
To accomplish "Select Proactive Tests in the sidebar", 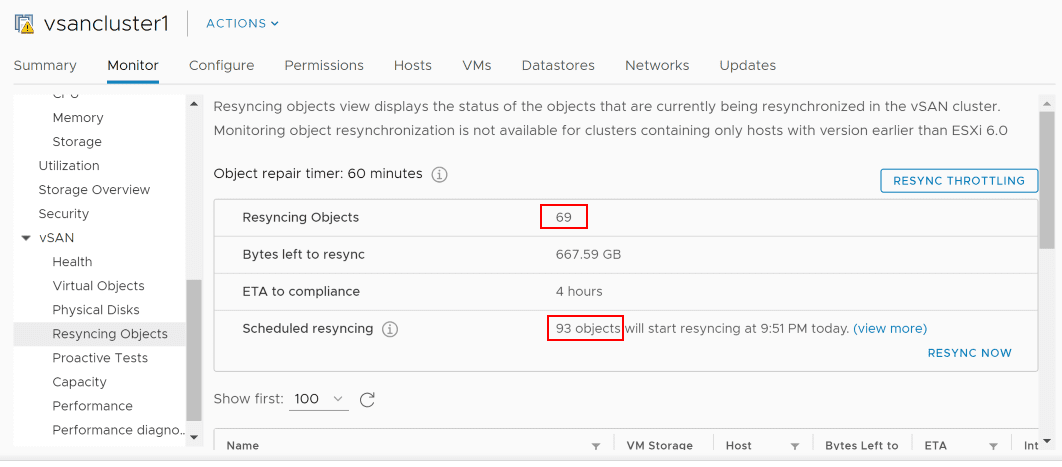I will tap(100, 358).
